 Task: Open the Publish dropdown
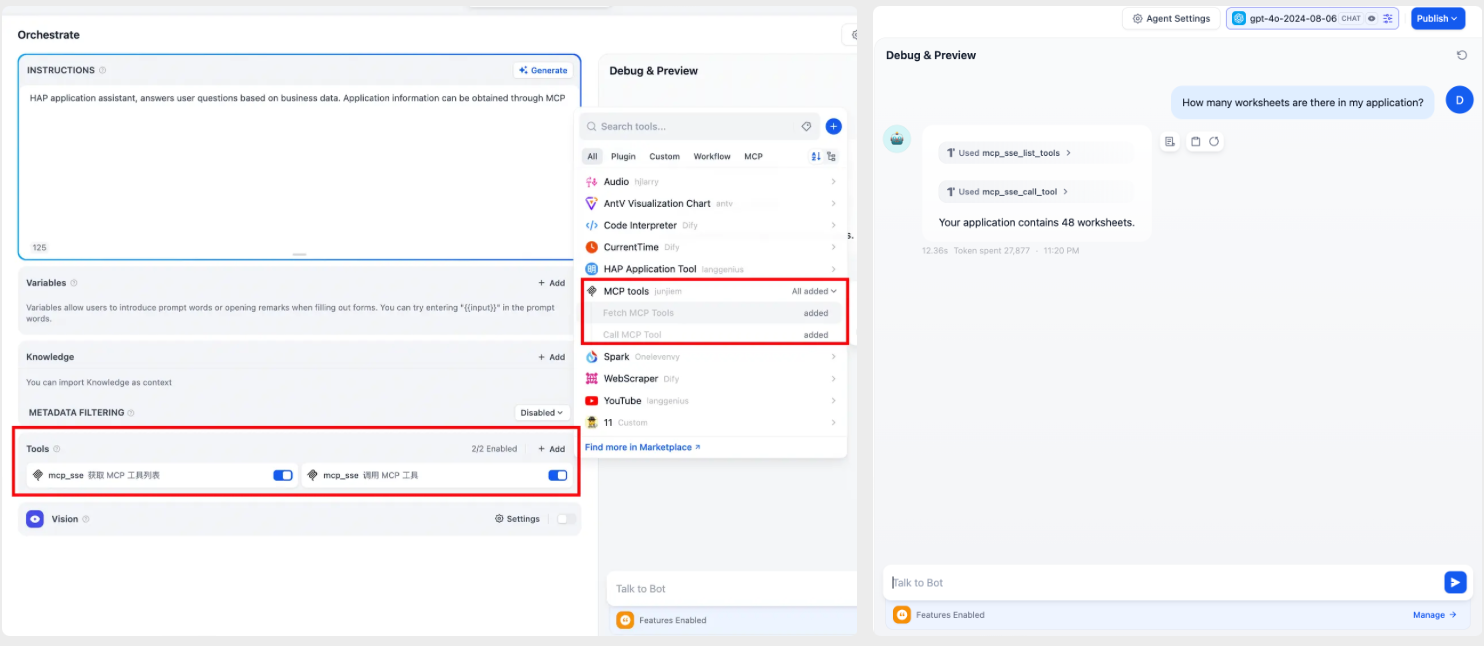(x=1437, y=19)
